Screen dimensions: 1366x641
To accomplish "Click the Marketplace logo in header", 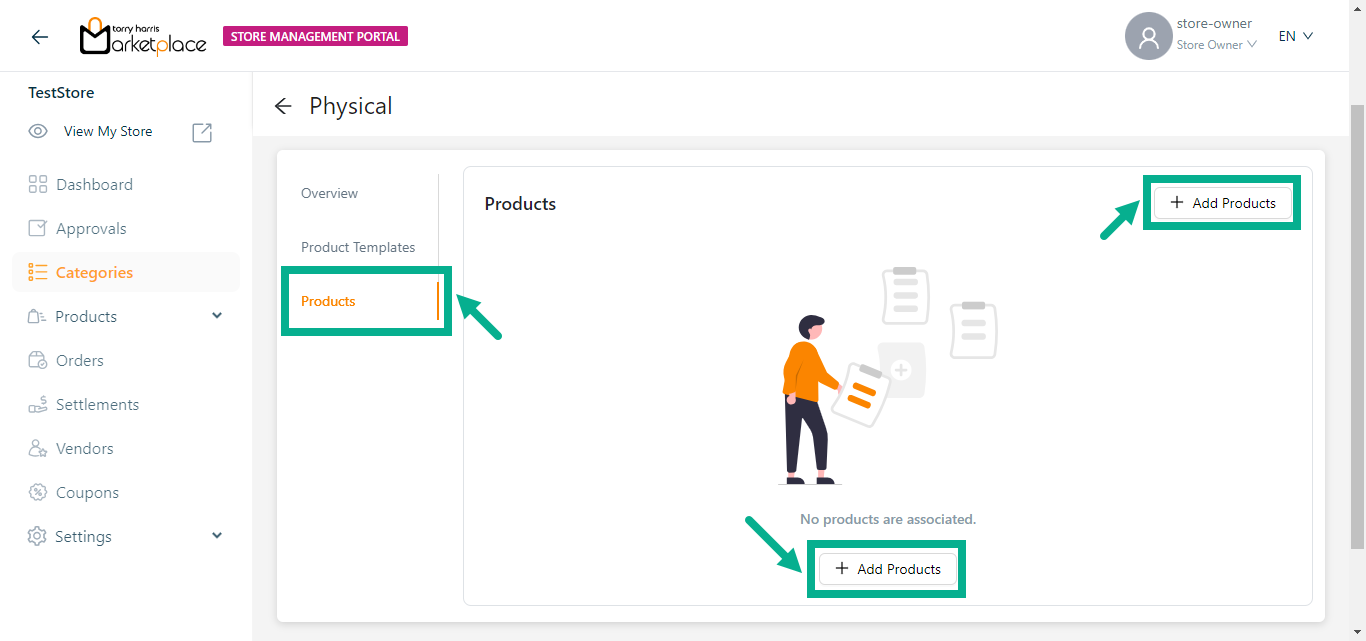I will click(x=143, y=37).
